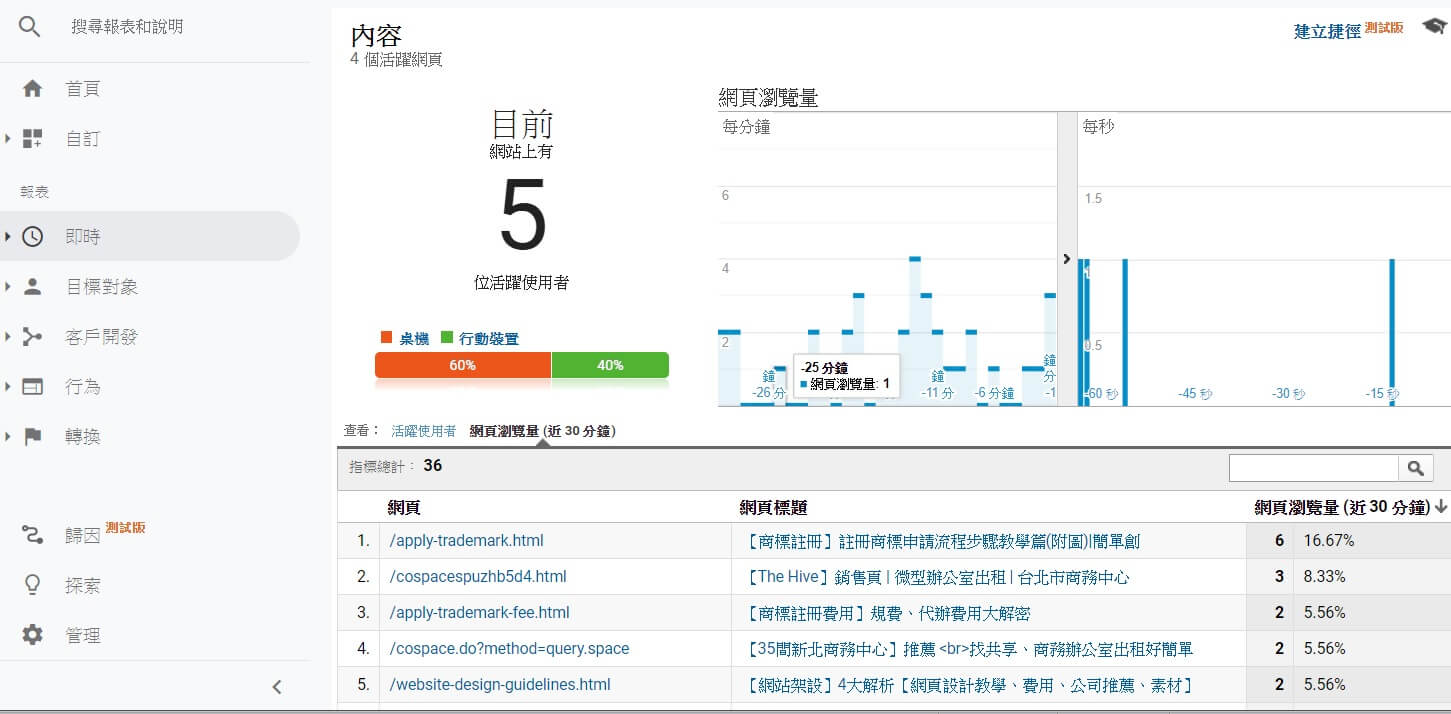Image resolution: width=1451 pixels, height=714 pixels.
Task: Click the table filter text field
Action: click(1313, 468)
